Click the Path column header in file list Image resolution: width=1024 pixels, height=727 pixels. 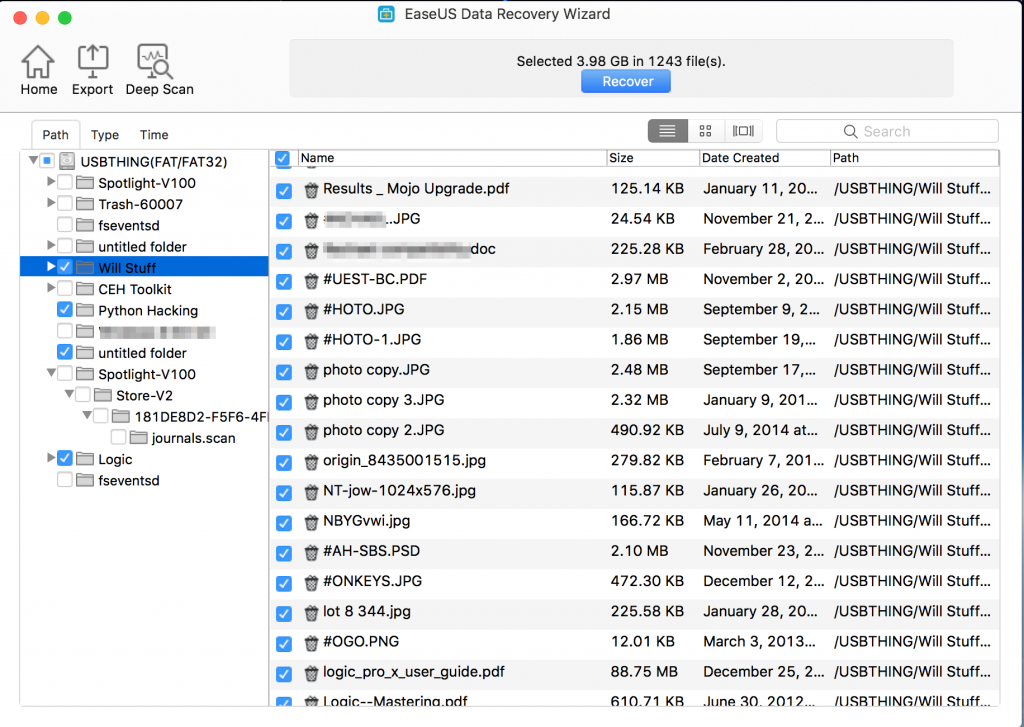(x=914, y=158)
